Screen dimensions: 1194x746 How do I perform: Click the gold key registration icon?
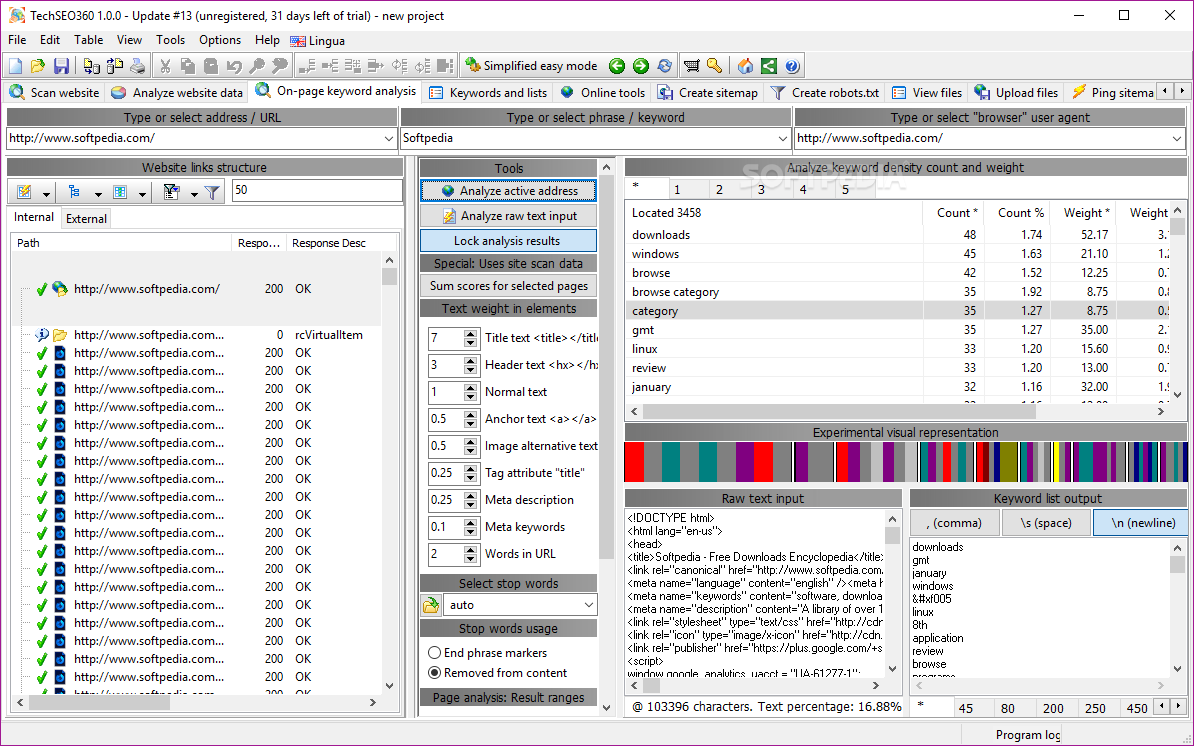pyautogui.click(x=714, y=66)
